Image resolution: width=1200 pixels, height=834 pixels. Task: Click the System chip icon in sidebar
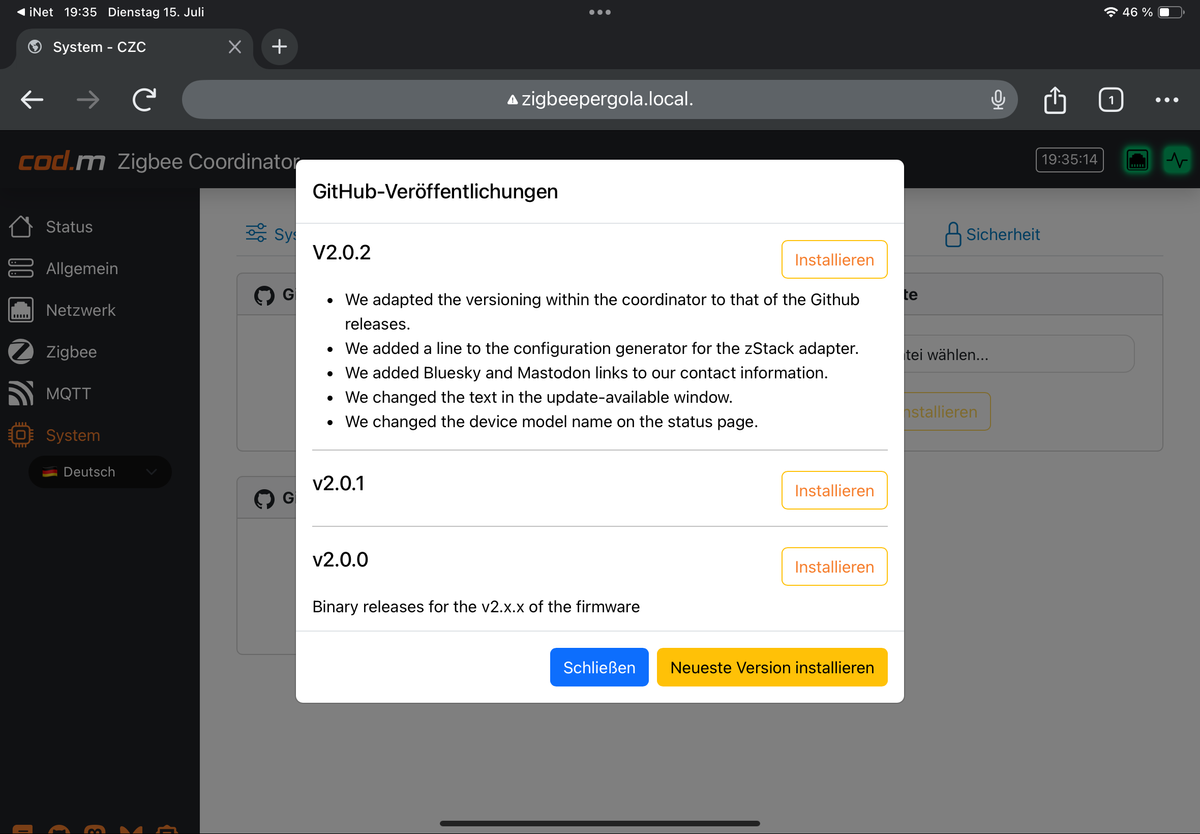pos(21,435)
